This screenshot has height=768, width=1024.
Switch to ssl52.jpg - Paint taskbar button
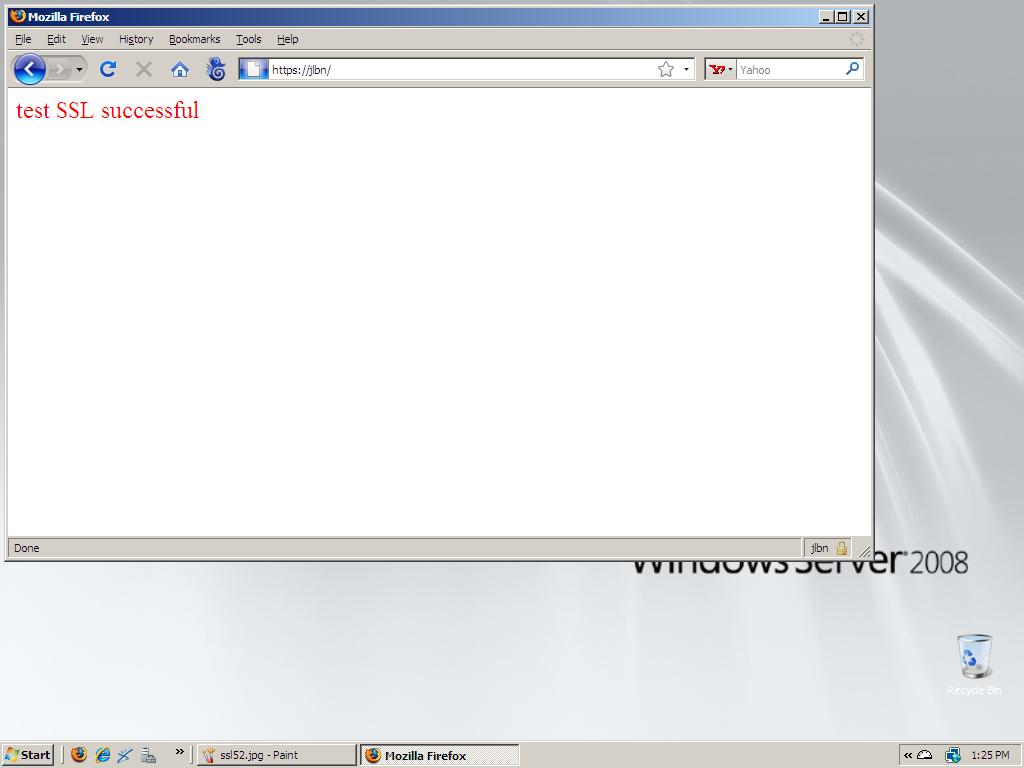(x=276, y=755)
